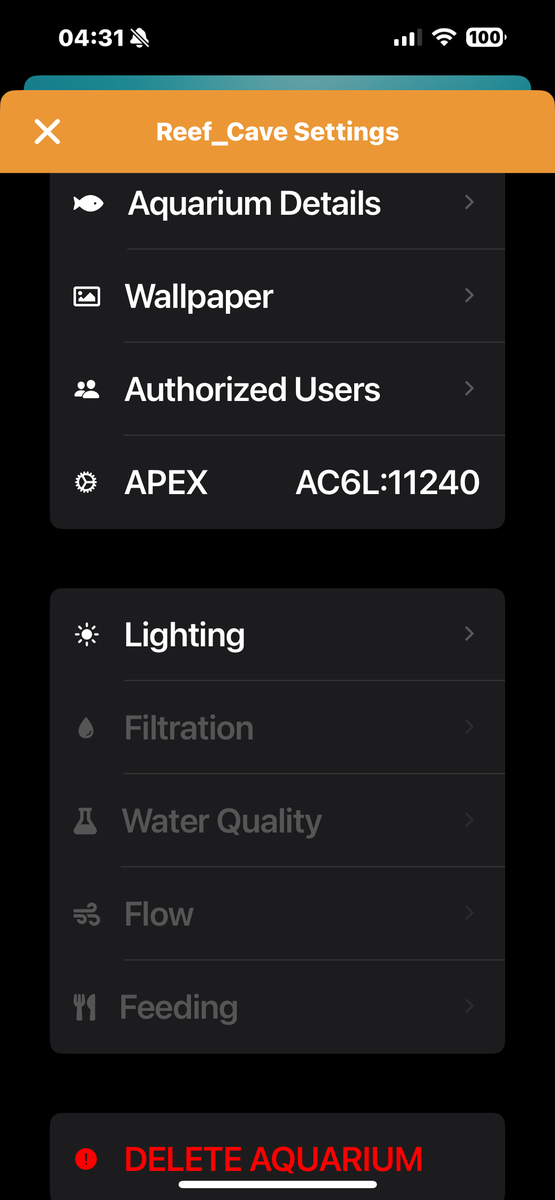Image resolution: width=555 pixels, height=1200 pixels.
Task: Tap the gear icon beside APEX
Action: point(87,483)
